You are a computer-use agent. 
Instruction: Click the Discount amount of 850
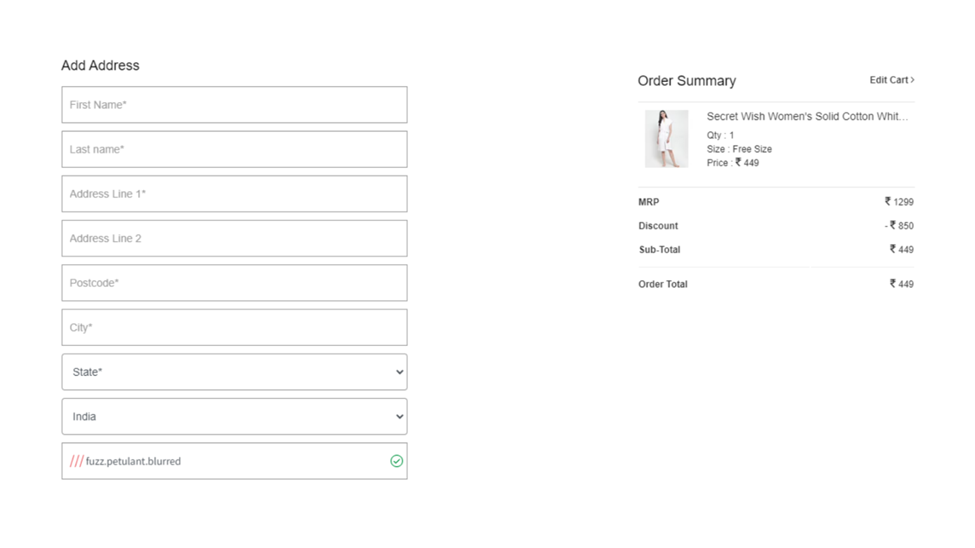(904, 226)
